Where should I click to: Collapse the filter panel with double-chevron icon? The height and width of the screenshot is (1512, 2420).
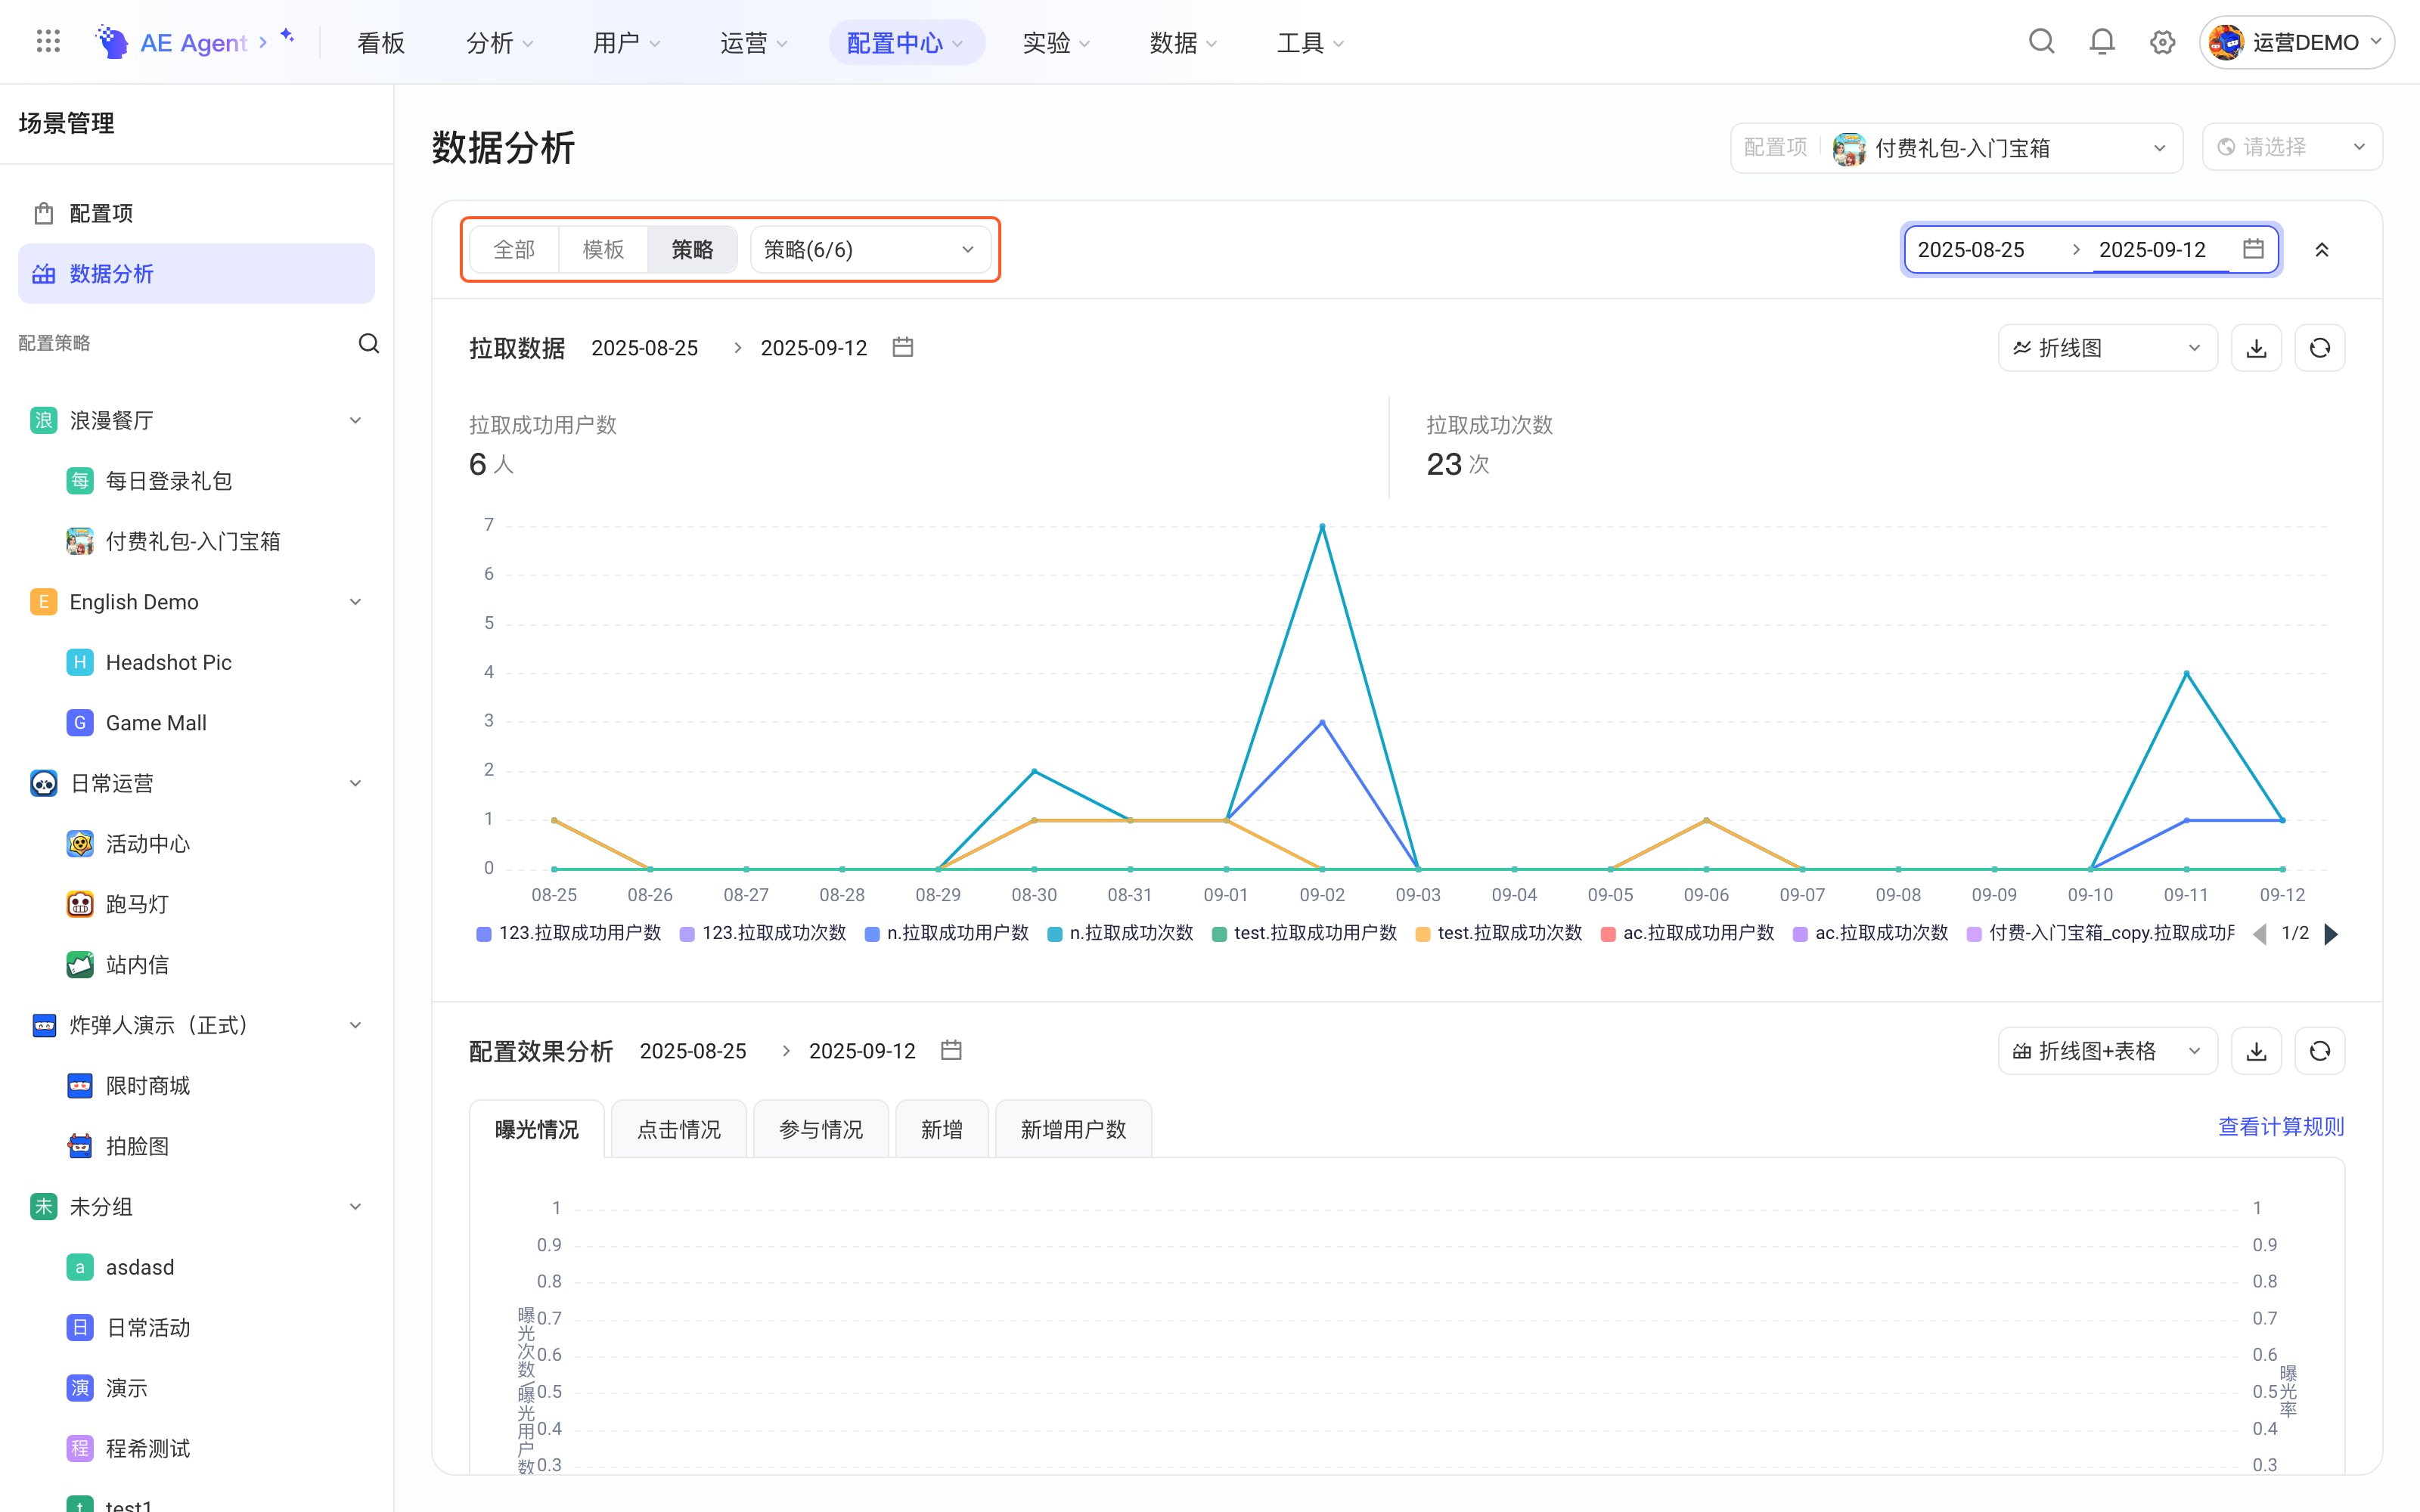(x=2322, y=250)
